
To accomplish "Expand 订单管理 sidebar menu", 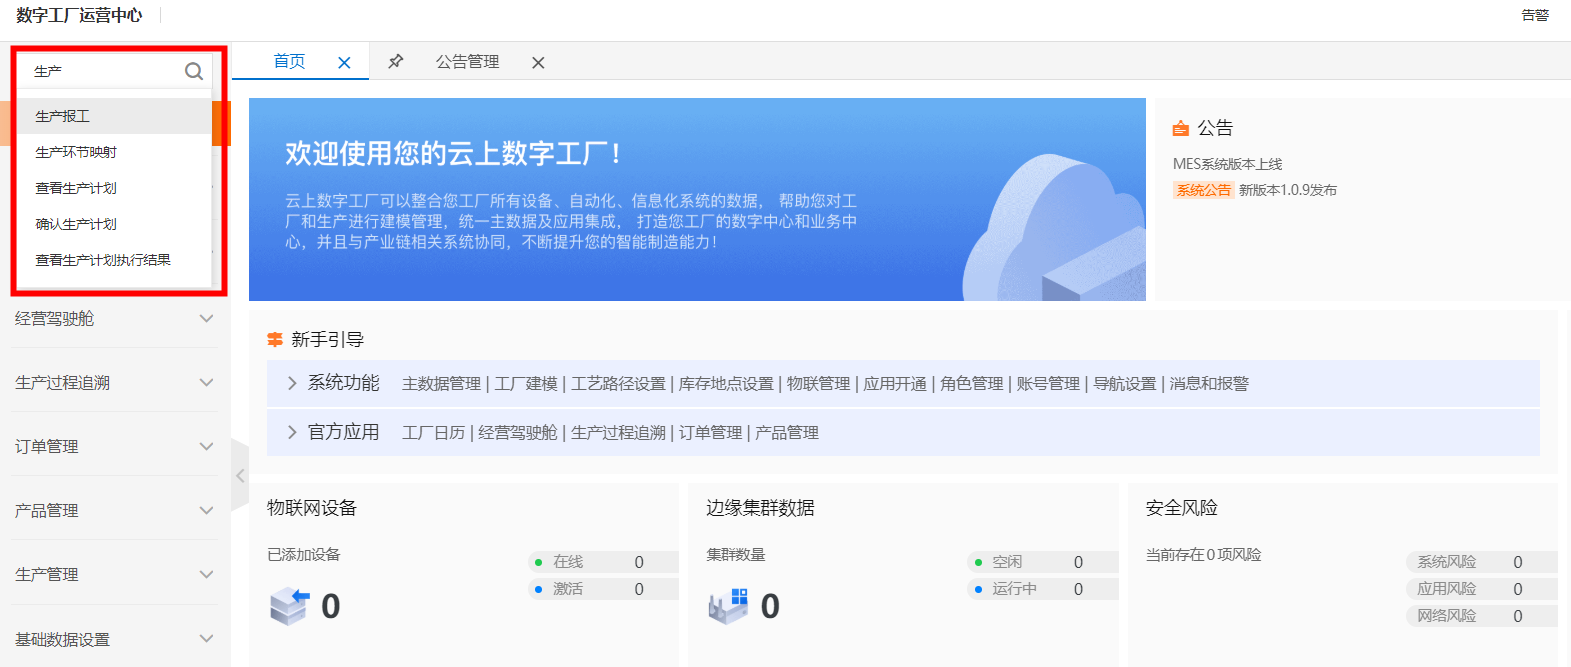I will pos(114,447).
